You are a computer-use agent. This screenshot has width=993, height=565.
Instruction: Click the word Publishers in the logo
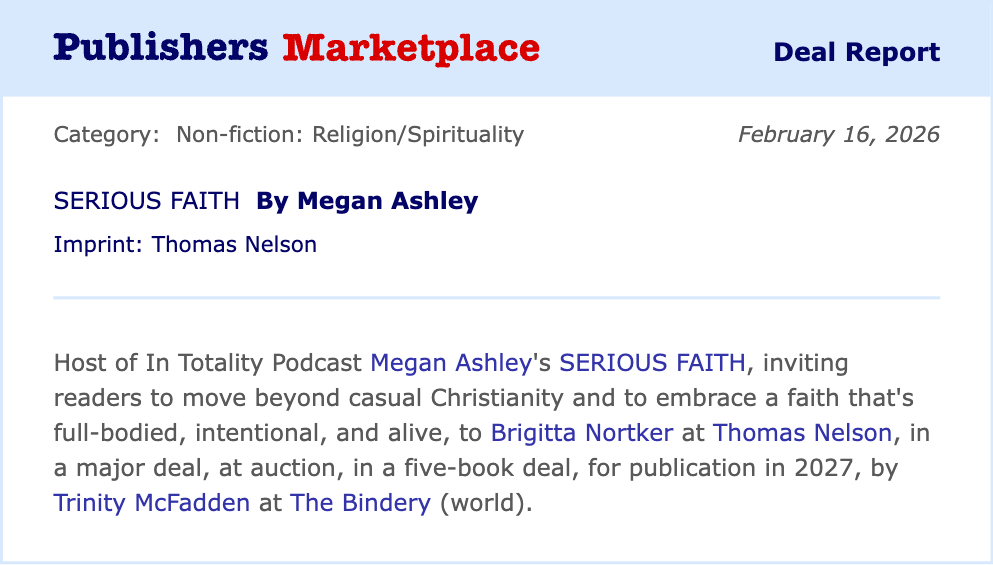pos(161,48)
